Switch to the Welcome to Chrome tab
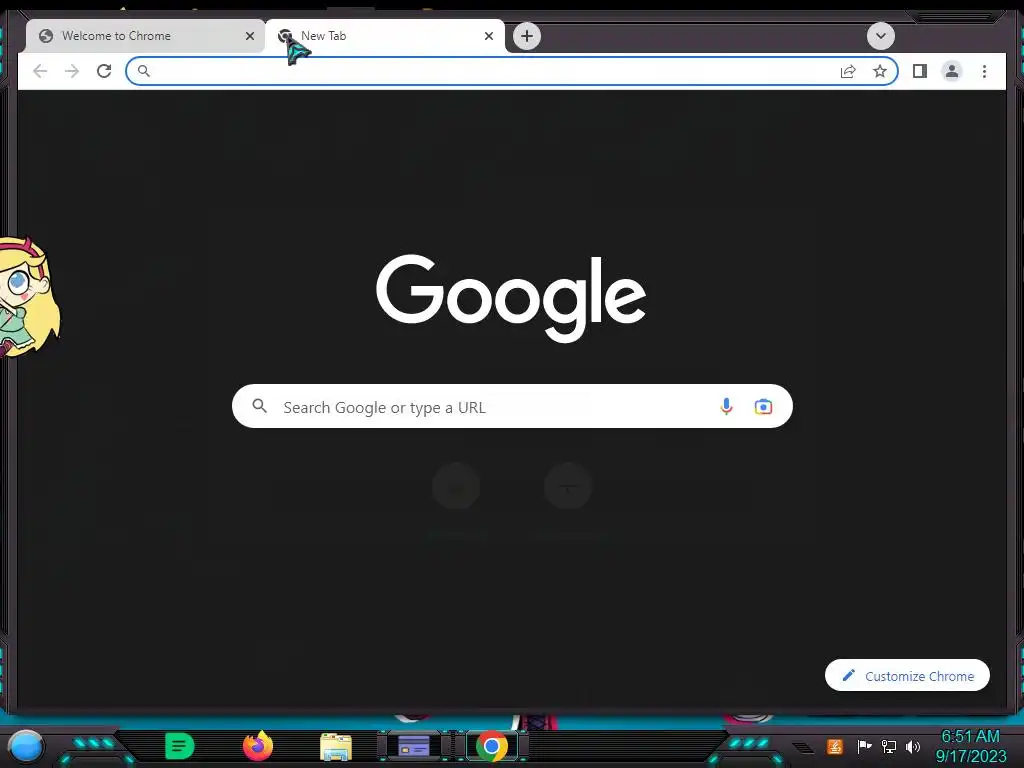The width and height of the screenshot is (1024, 768). tap(144, 36)
